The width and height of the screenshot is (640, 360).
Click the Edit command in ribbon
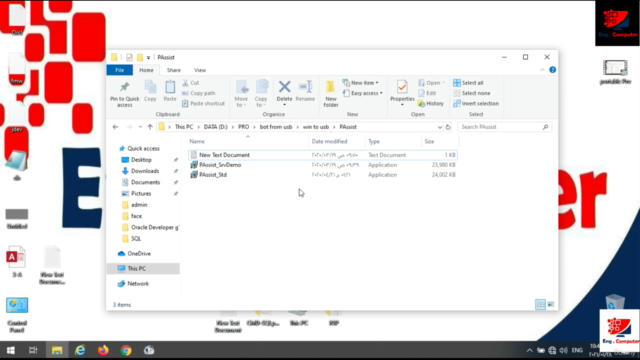pyautogui.click(x=427, y=93)
